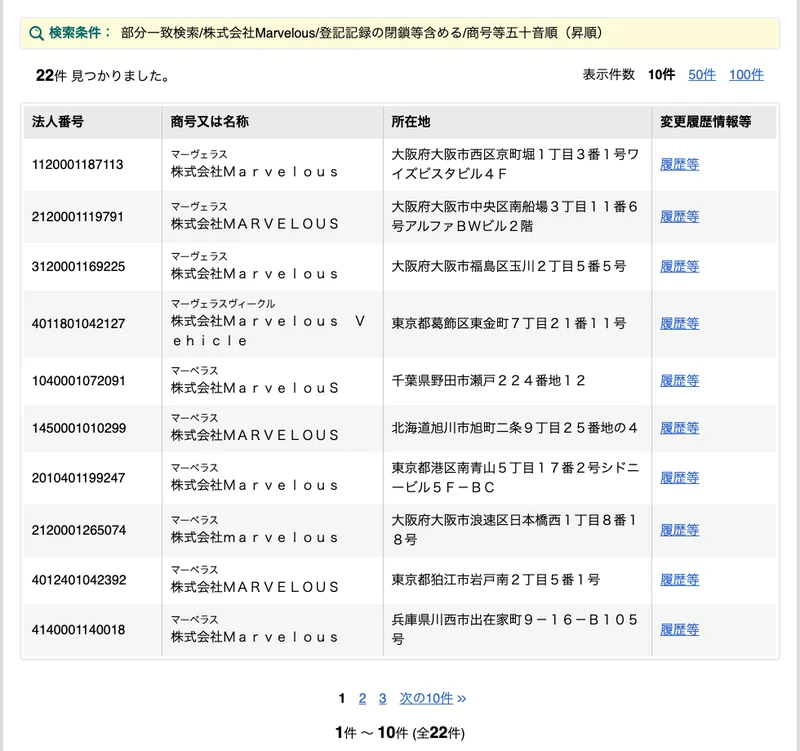
Task: Click the magnifier search condition icon
Action: pyautogui.click(x=36, y=34)
